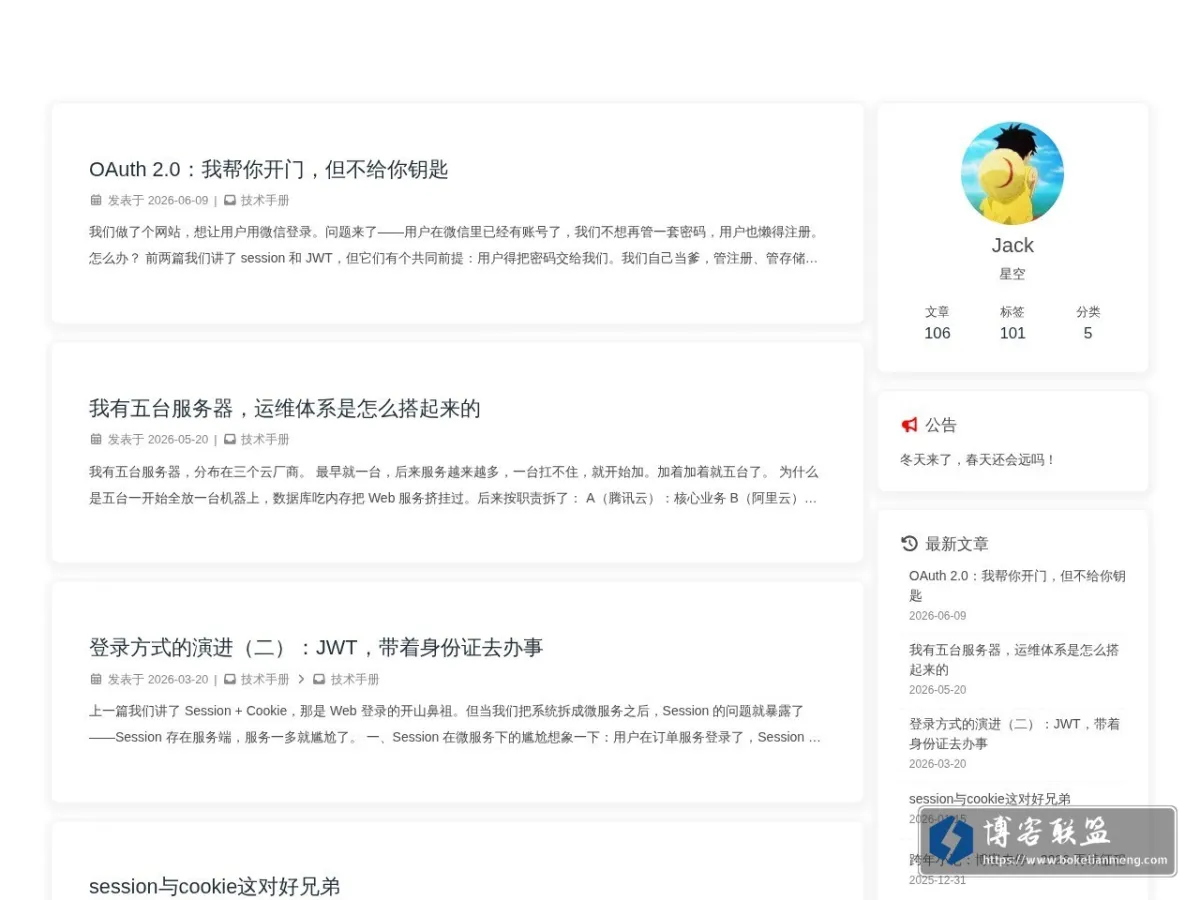
Task: Open session与cookie这对好兄弟 in the 最新文章 list
Action: (990, 799)
